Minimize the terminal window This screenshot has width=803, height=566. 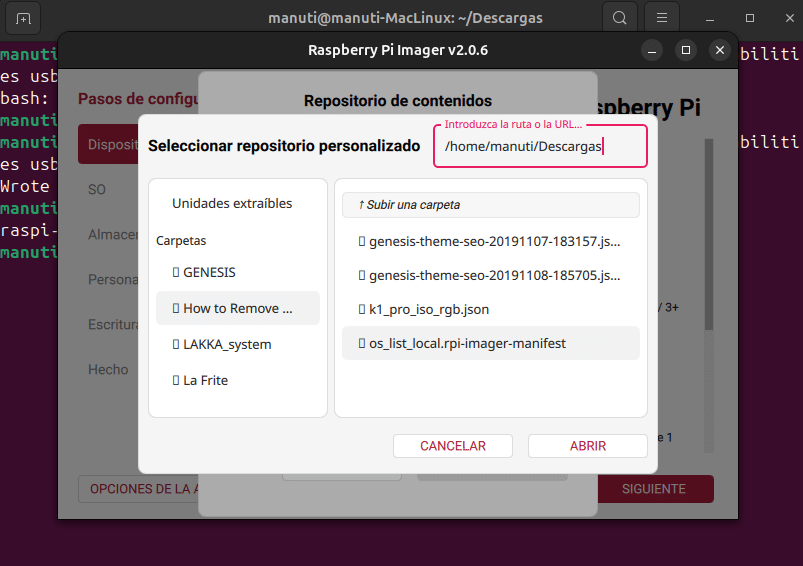pos(710,18)
